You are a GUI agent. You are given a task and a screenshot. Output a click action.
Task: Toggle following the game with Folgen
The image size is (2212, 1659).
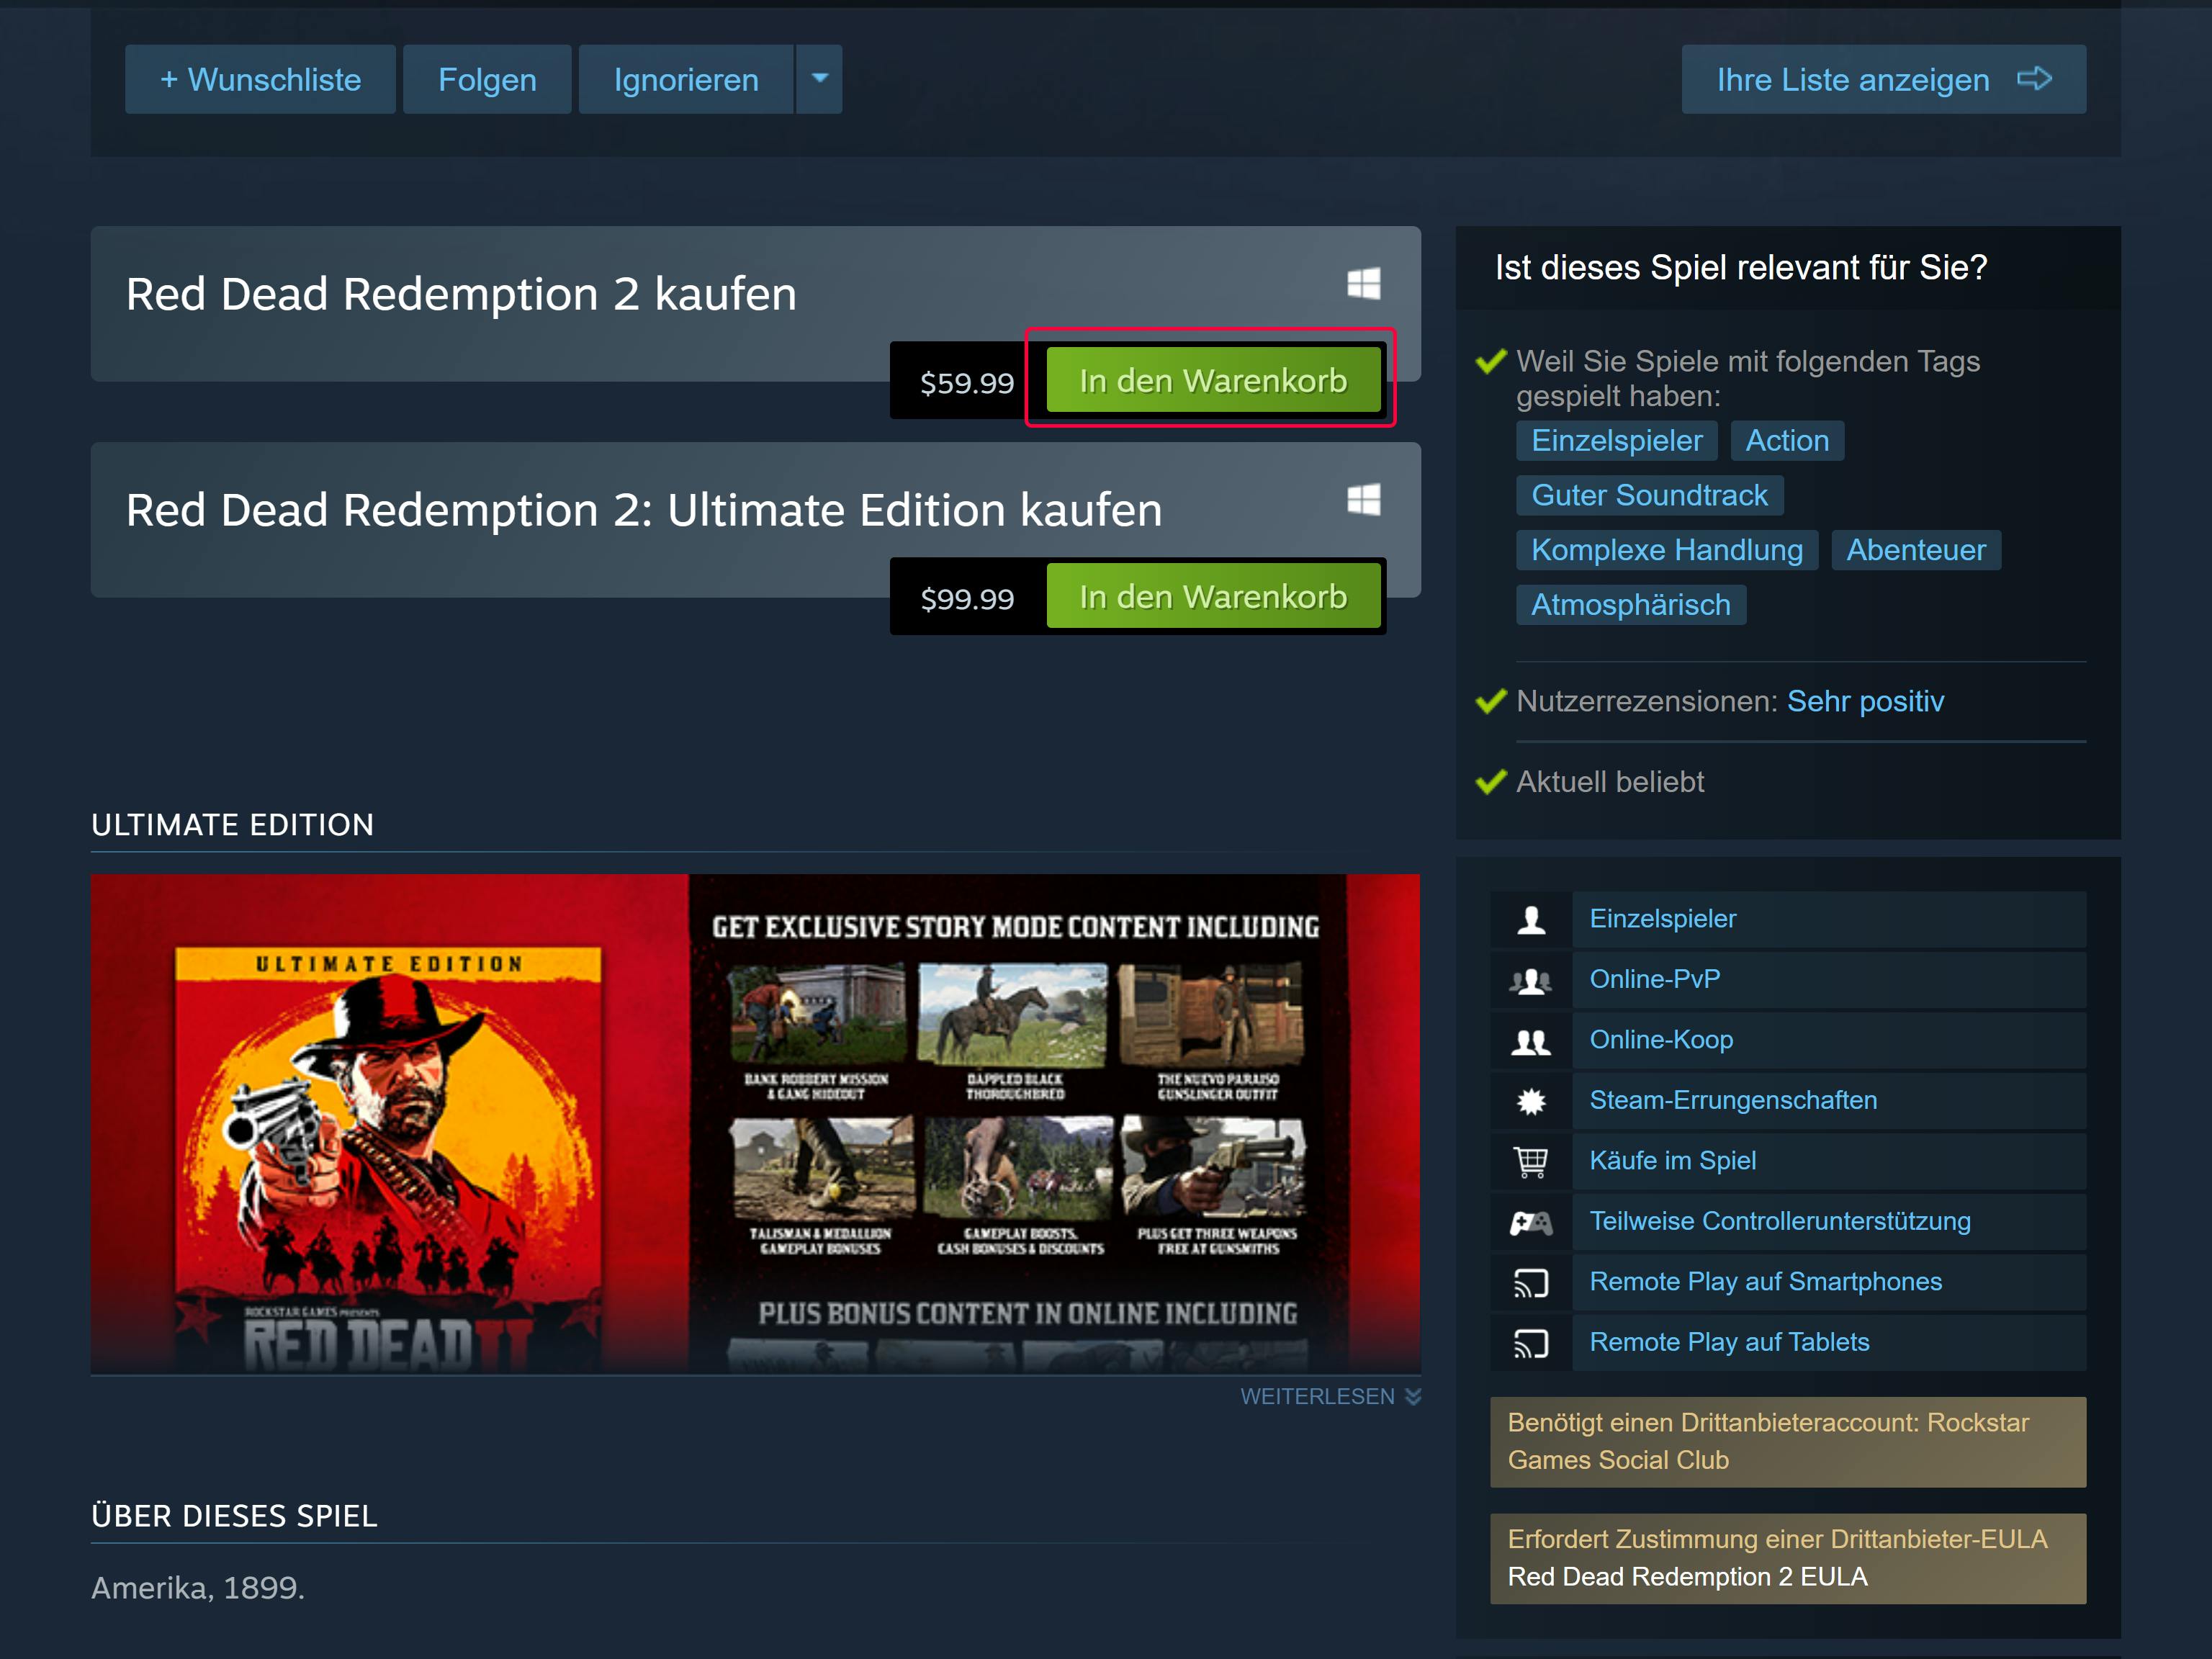[487, 79]
